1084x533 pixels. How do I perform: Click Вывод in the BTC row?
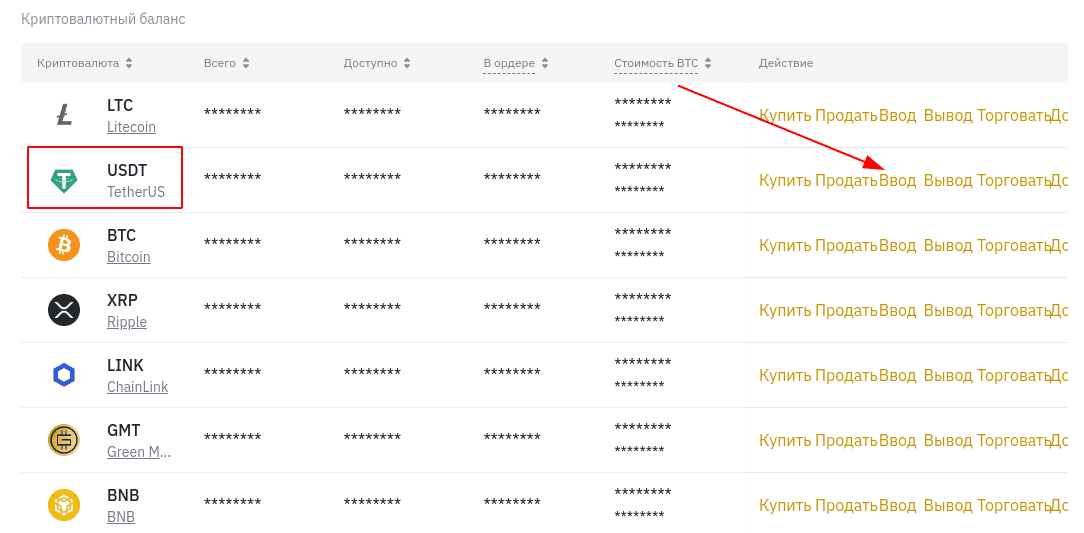pos(948,245)
